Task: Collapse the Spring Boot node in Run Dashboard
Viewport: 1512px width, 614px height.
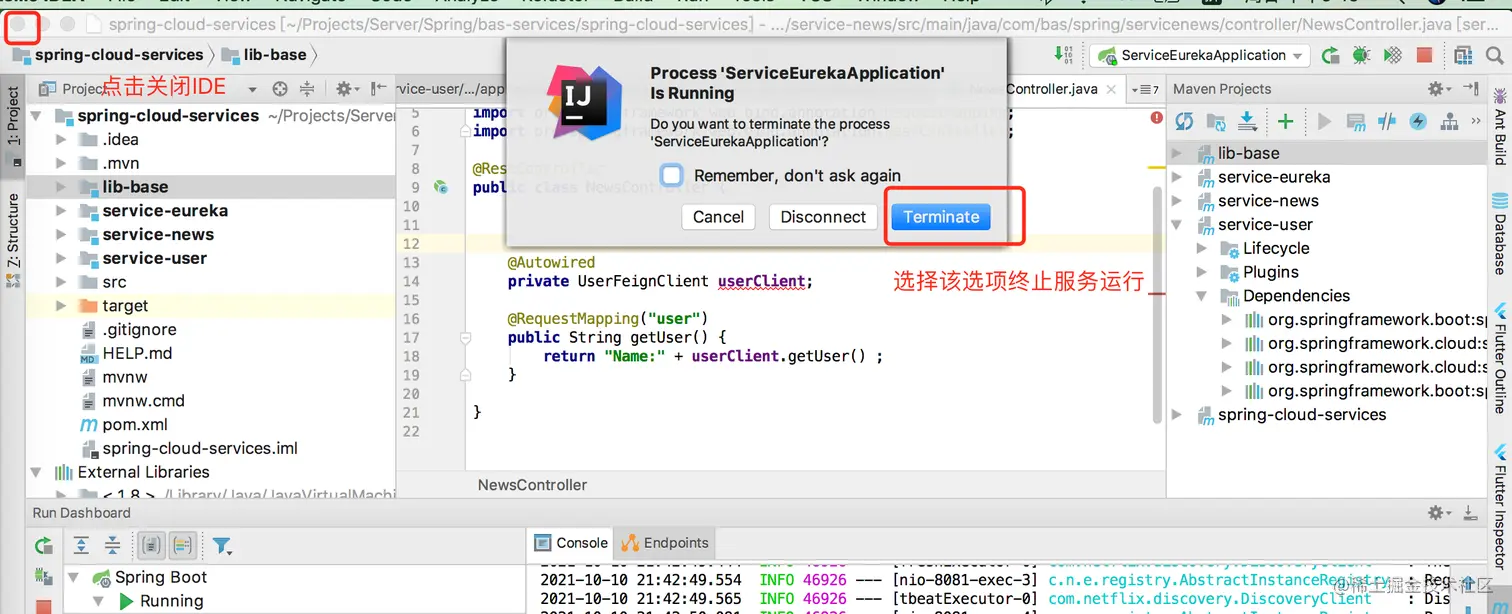Action: pos(74,578)
